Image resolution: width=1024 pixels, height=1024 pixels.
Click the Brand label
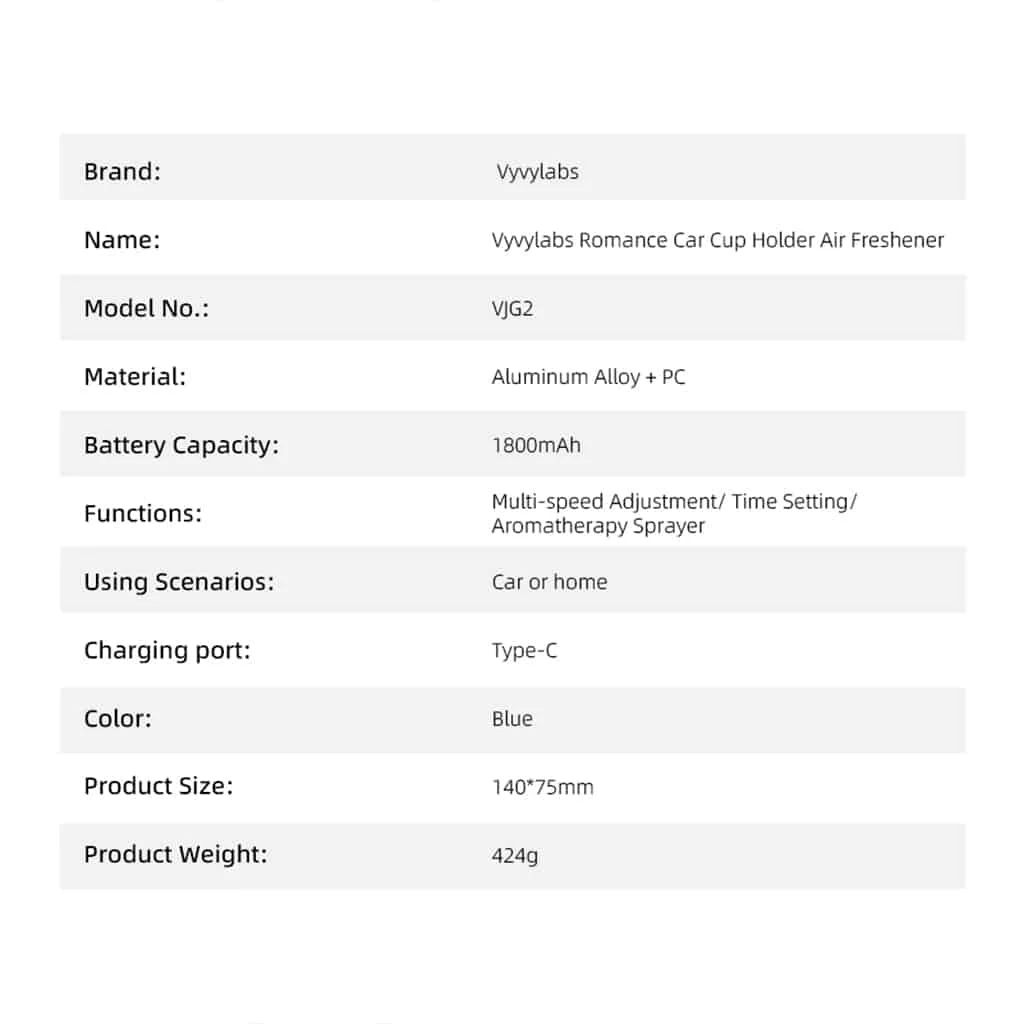click(122, 172)
